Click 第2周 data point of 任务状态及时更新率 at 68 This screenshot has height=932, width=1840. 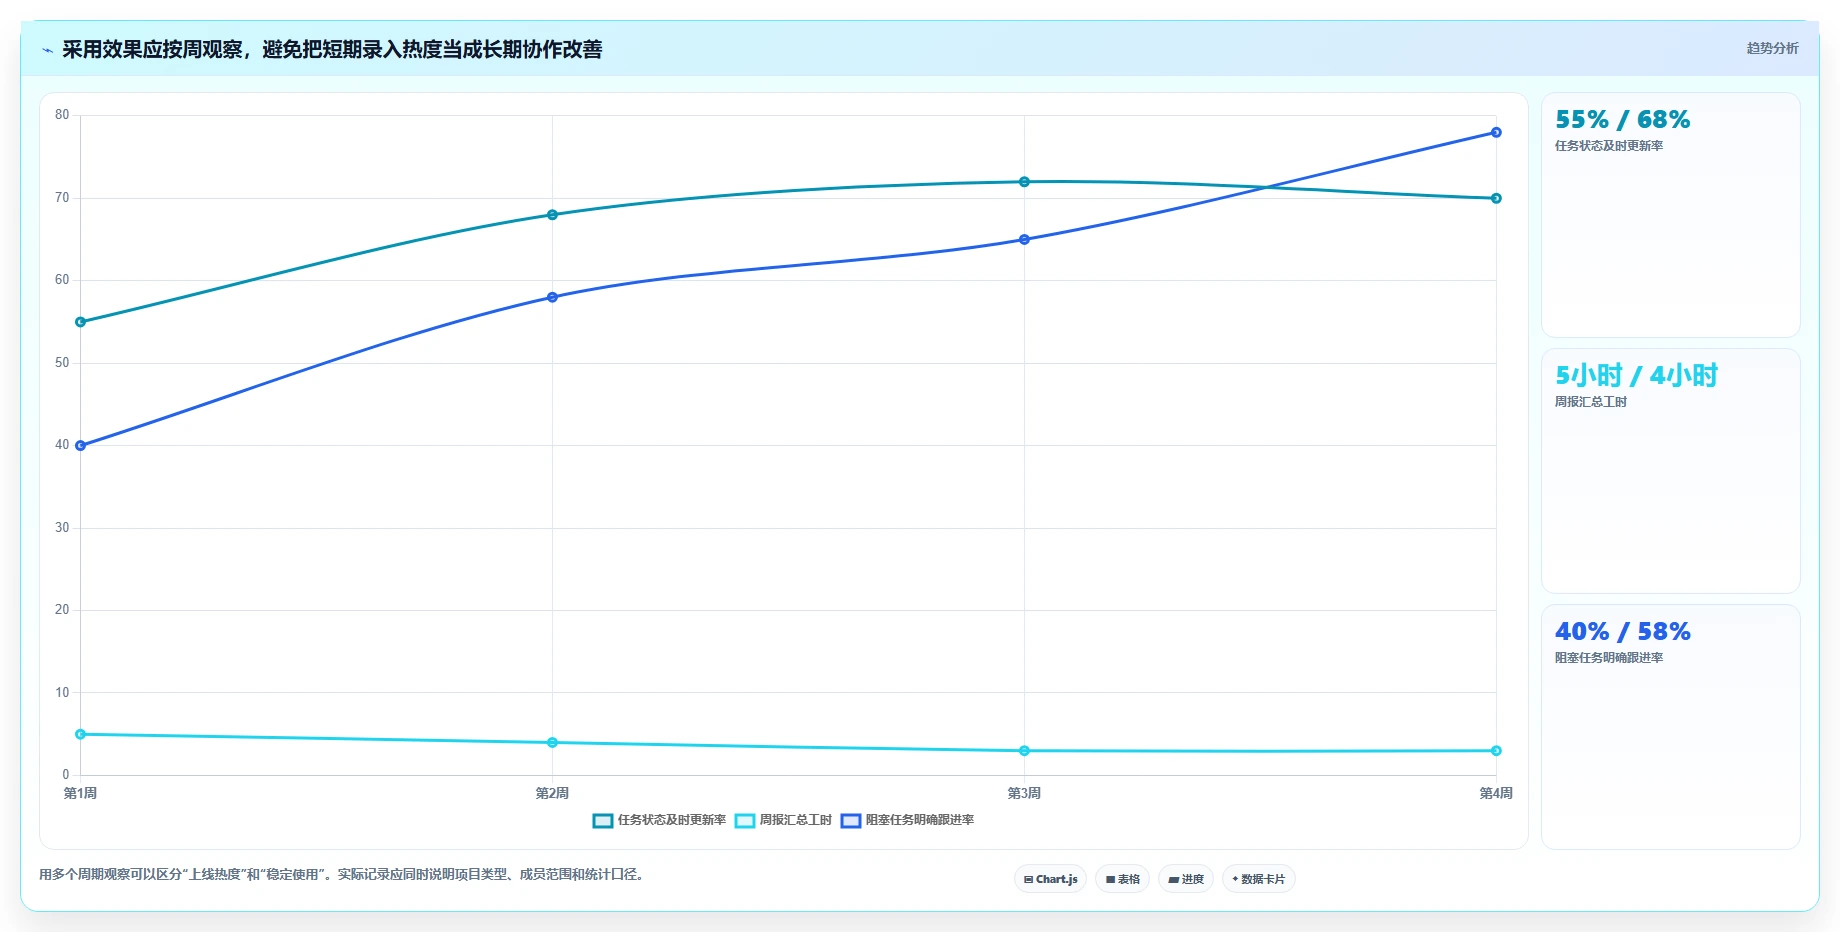click(552, 215)
